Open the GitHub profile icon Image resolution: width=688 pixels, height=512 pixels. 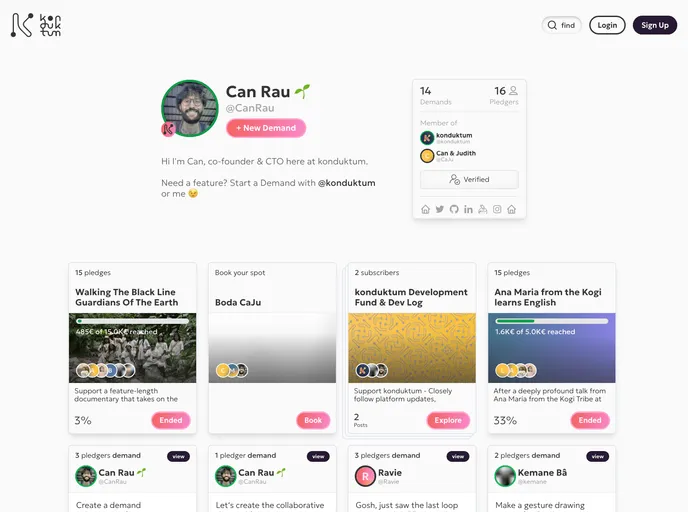coord(454,209)
